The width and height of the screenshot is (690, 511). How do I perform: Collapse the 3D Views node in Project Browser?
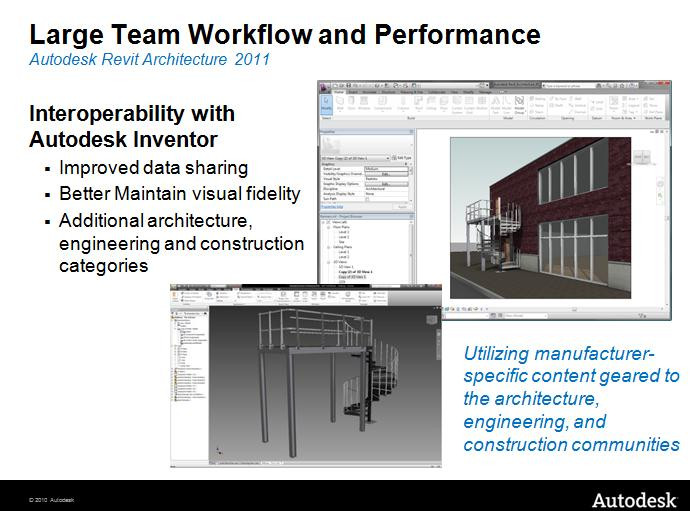pos(328,262)
